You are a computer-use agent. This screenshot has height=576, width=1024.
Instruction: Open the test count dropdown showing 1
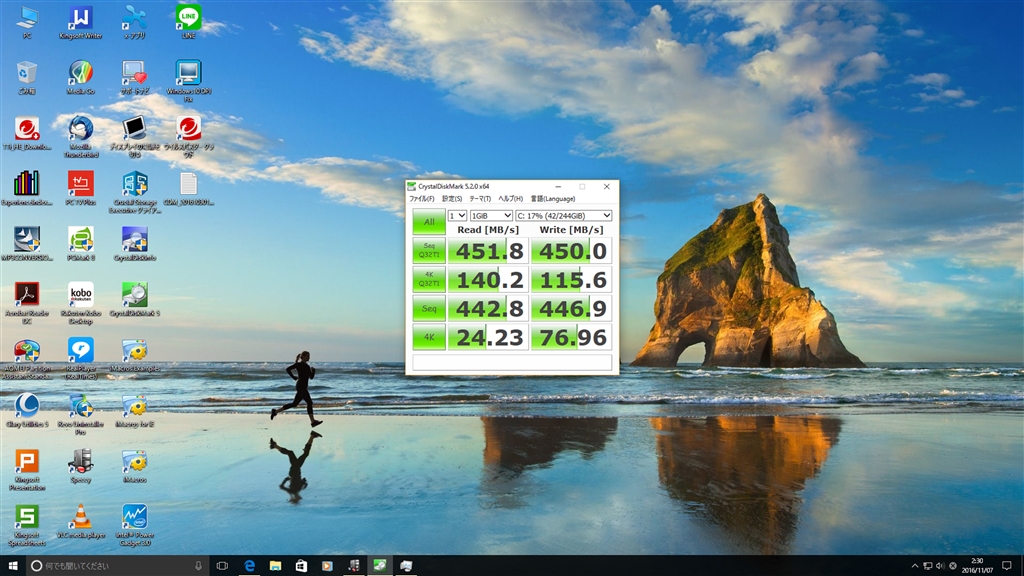pos(457,216)
